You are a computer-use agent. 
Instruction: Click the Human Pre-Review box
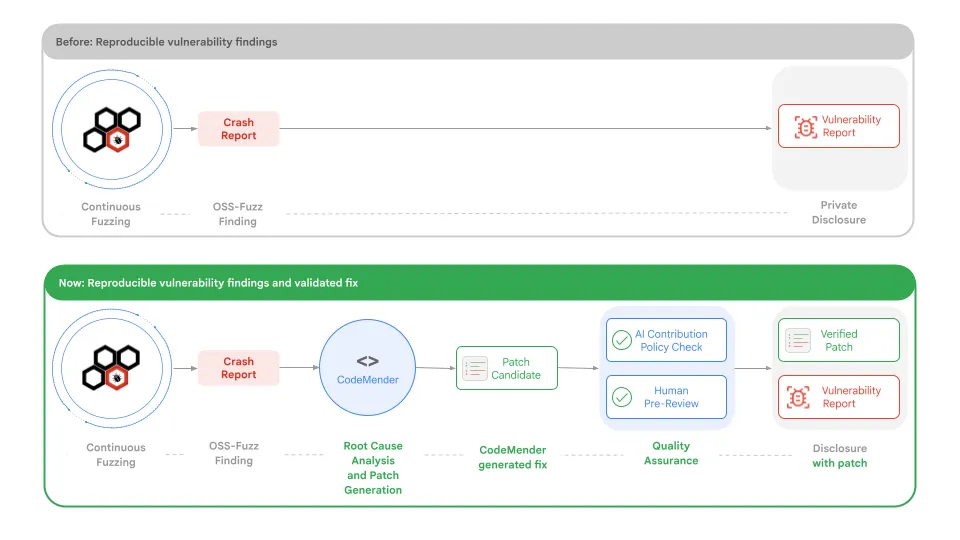[666, 397]
